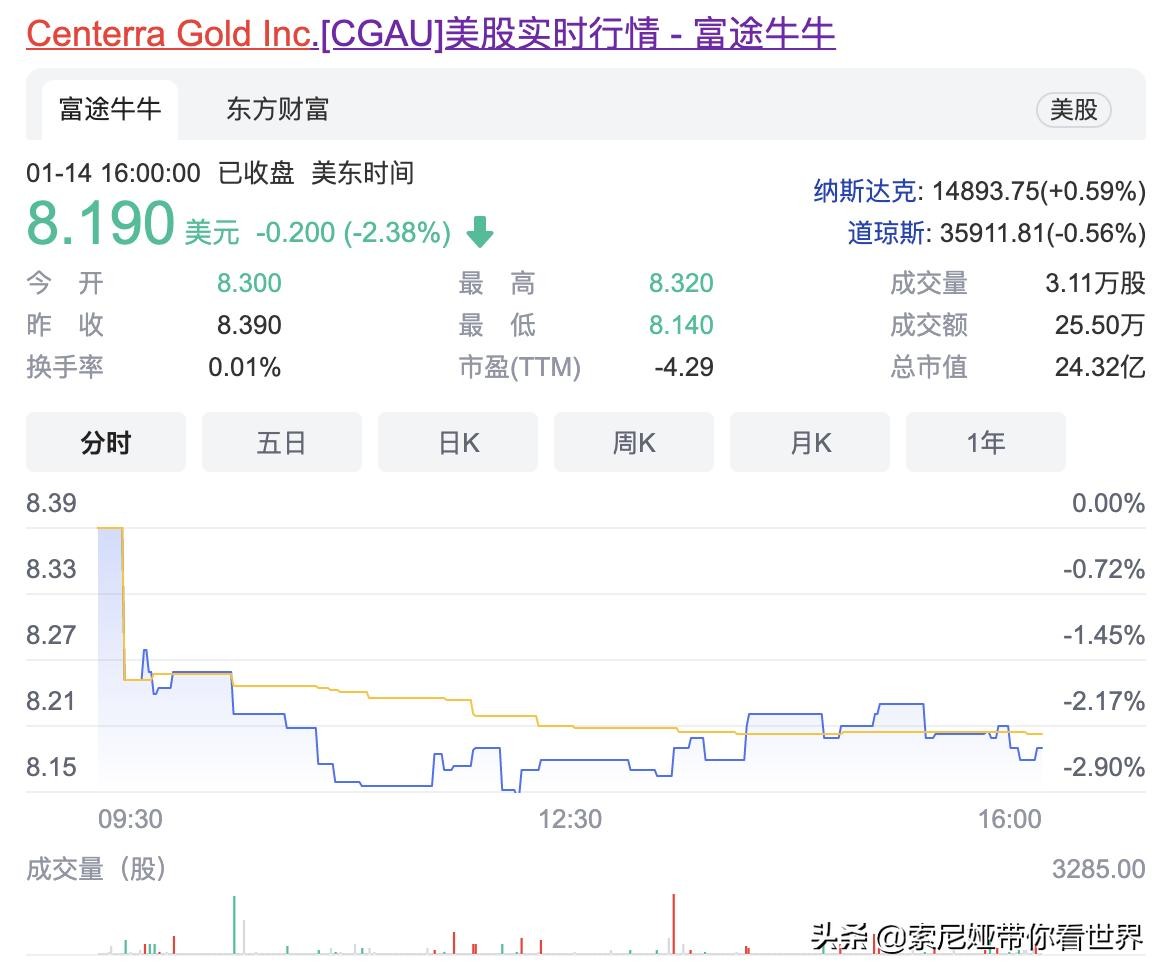Screen dimensions: 1170x978
Task: View the 1年 one-year chart
Action: (x=985, y=442)
